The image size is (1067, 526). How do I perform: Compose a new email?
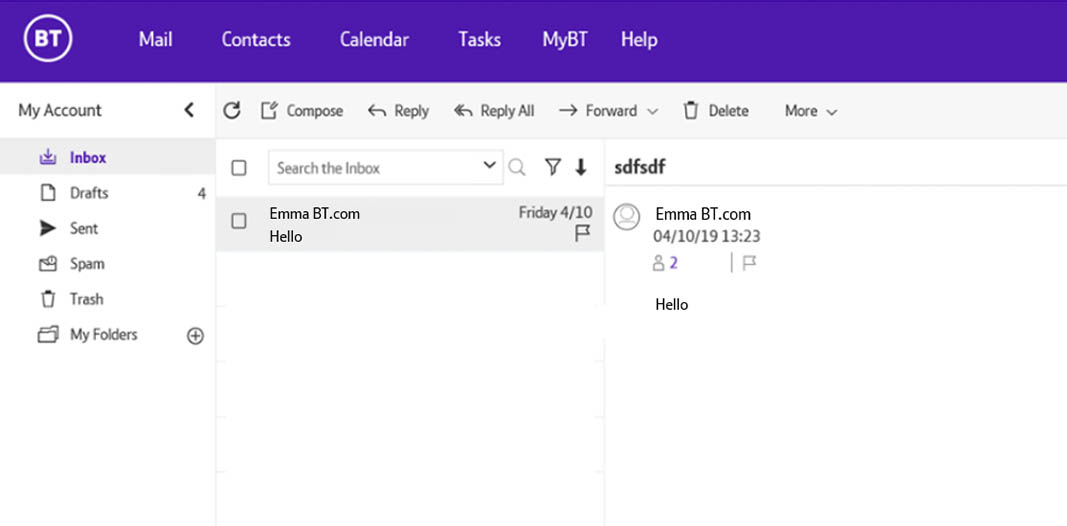coord(302,111)
